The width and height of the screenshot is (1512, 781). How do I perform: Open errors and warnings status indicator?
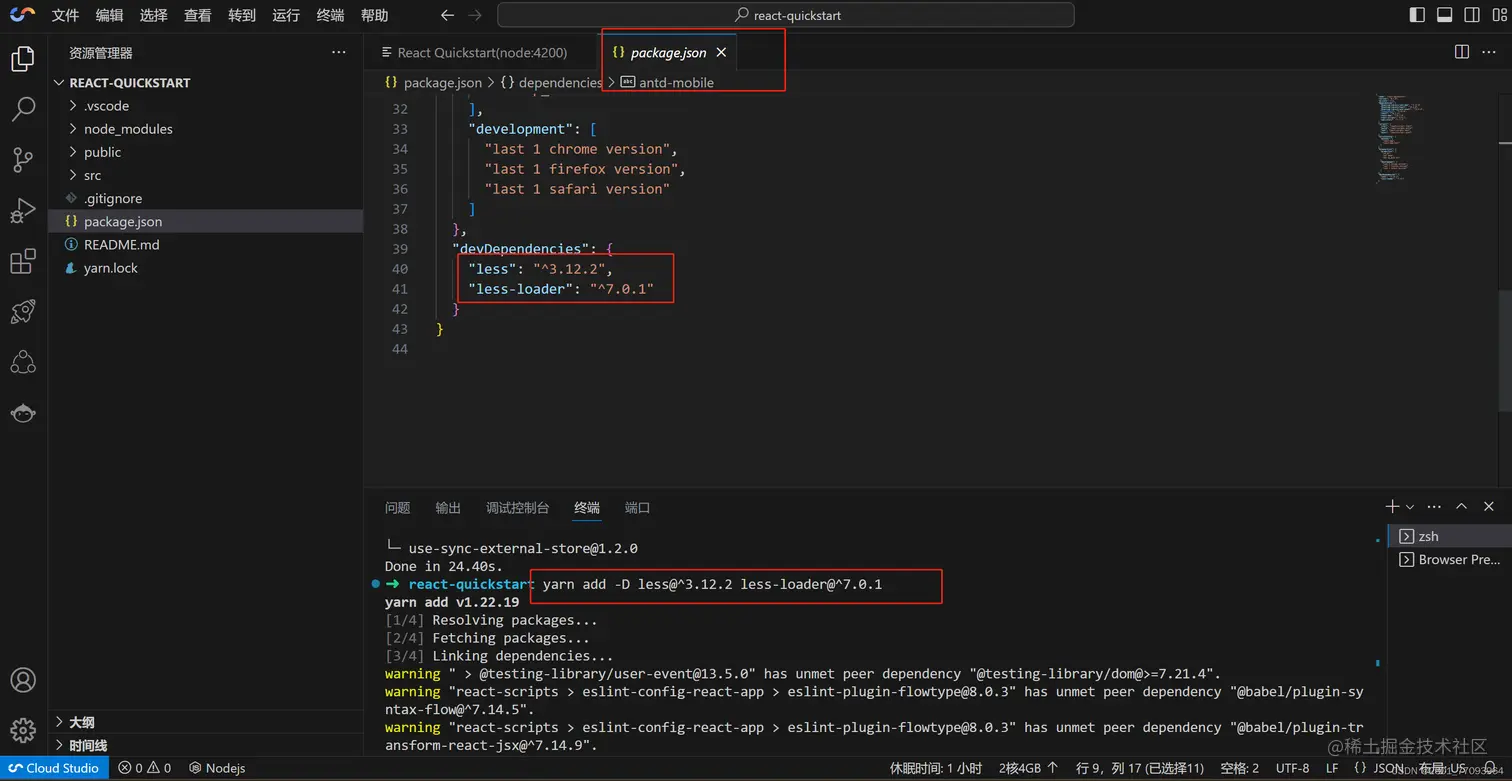(x=145, y=768)
